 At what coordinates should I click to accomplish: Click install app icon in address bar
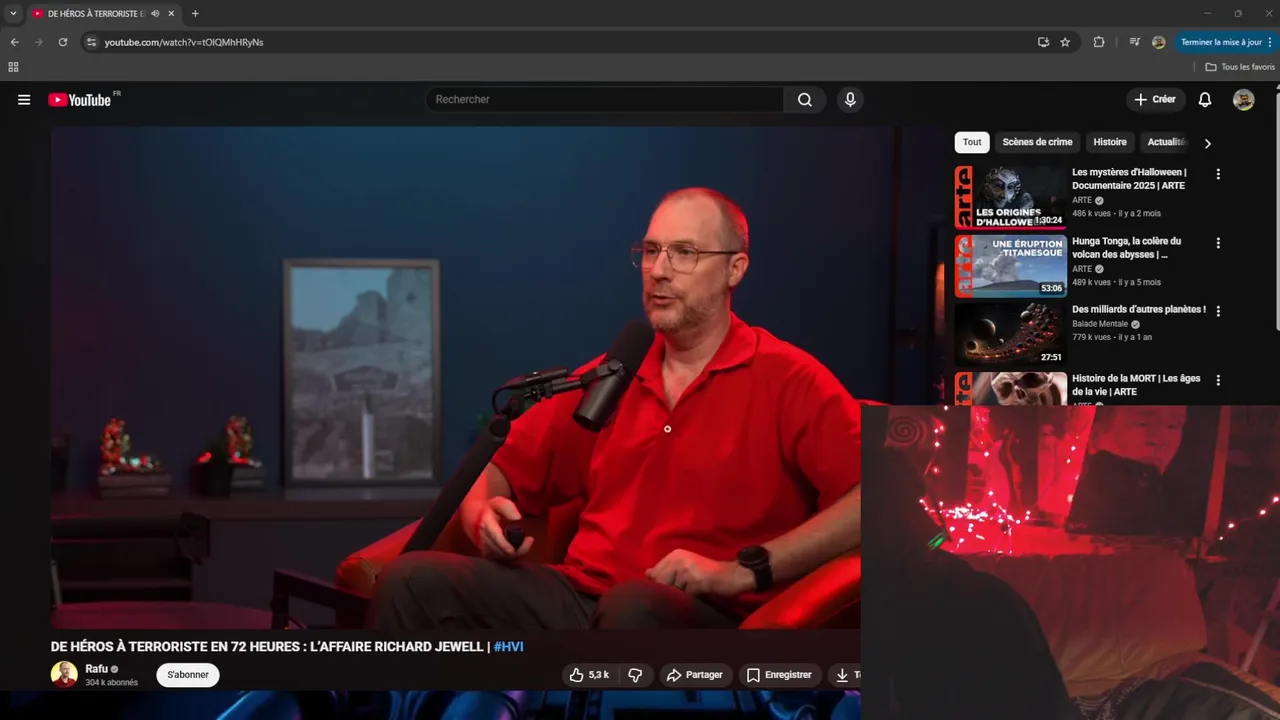1043,42
